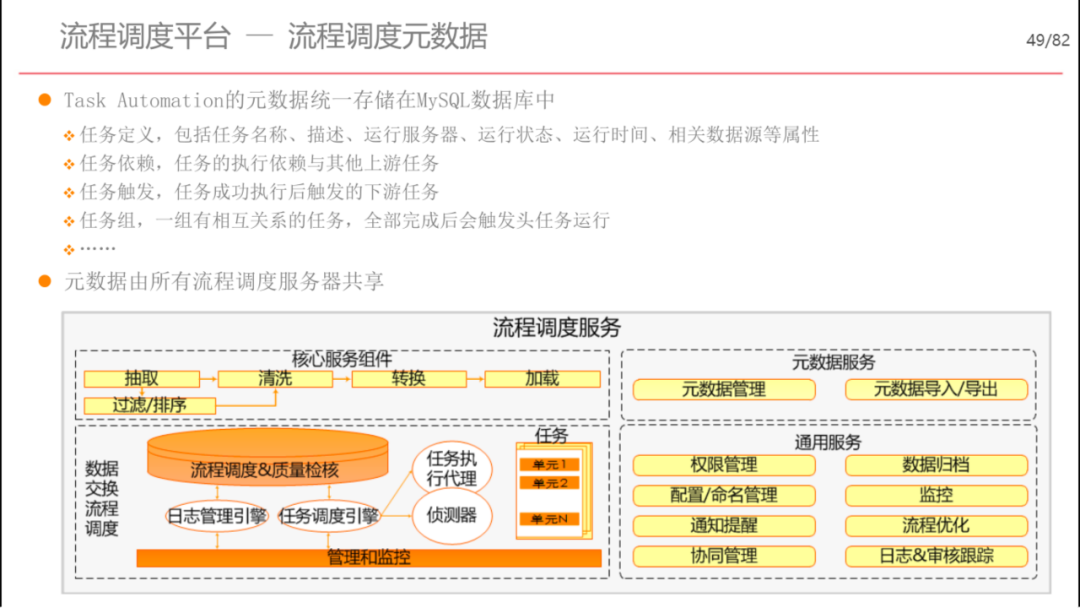Screen dimensions: 1080x608
Task: Select the 数据交换流程调度 vertical label
Action: click(x=102, y=499)
